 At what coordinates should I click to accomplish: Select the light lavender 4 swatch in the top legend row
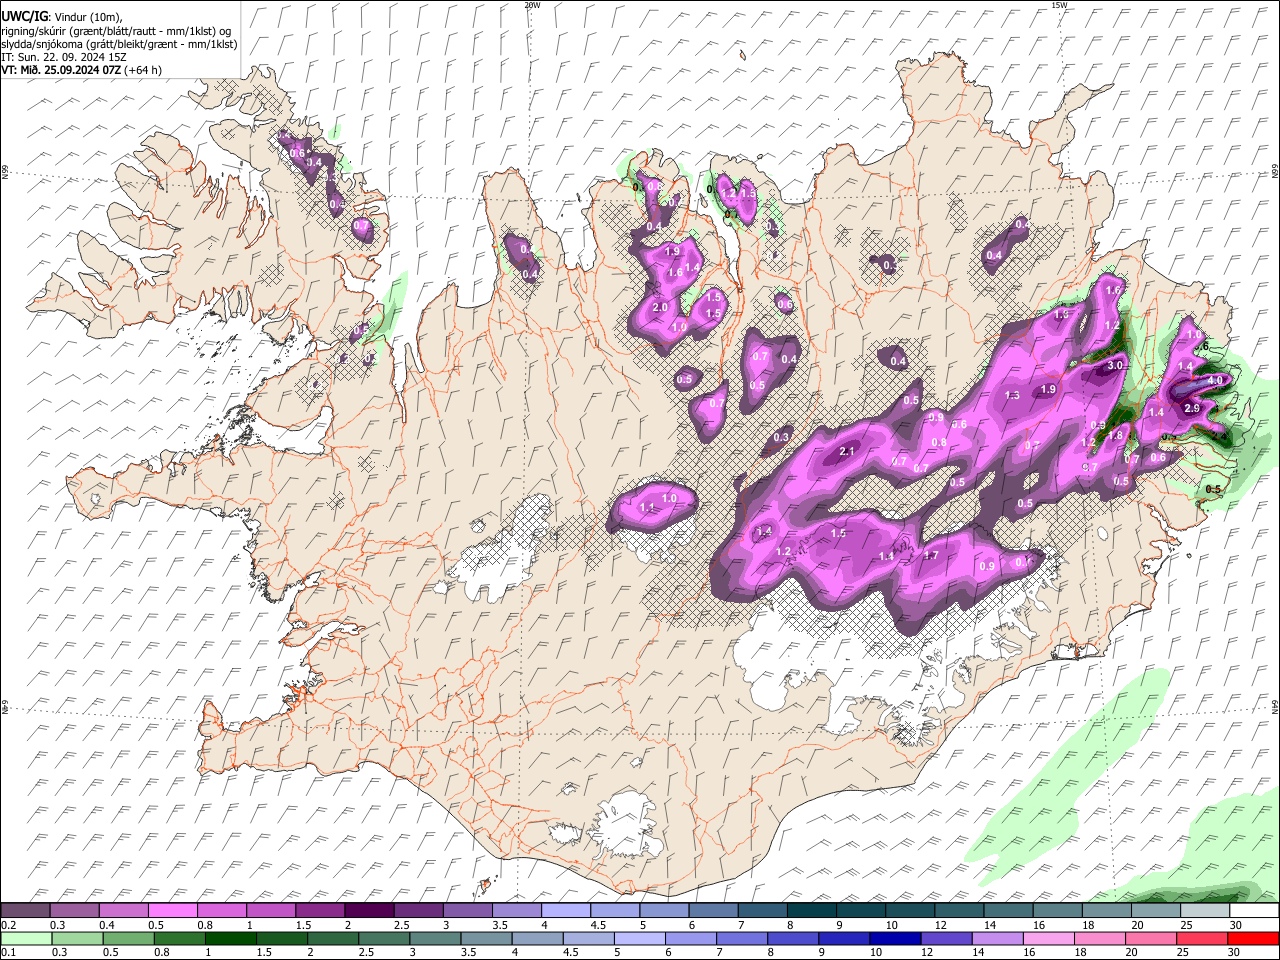click(566, 911)
